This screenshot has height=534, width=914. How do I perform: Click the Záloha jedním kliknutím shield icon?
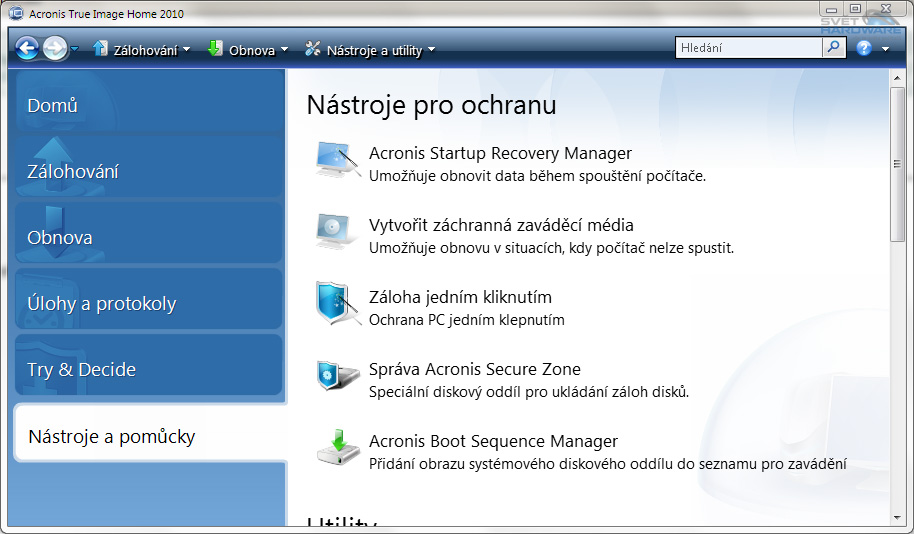tap(338, 304)
